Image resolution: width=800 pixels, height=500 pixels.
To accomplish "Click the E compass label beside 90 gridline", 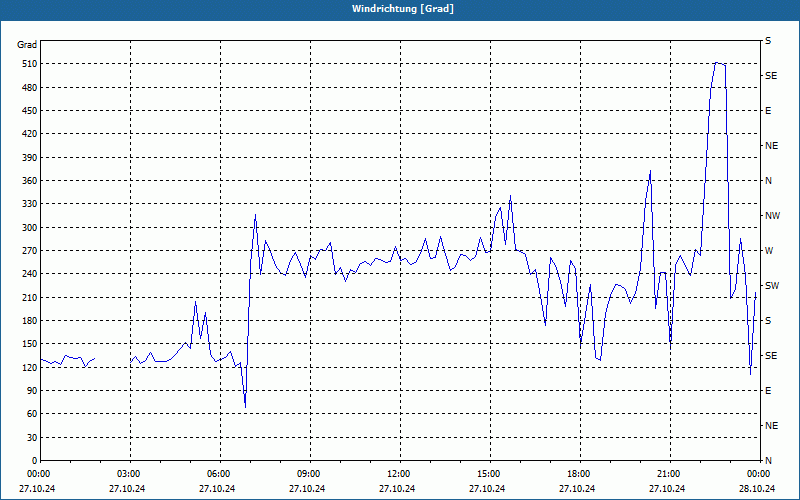I will click(x=768, y=391).
